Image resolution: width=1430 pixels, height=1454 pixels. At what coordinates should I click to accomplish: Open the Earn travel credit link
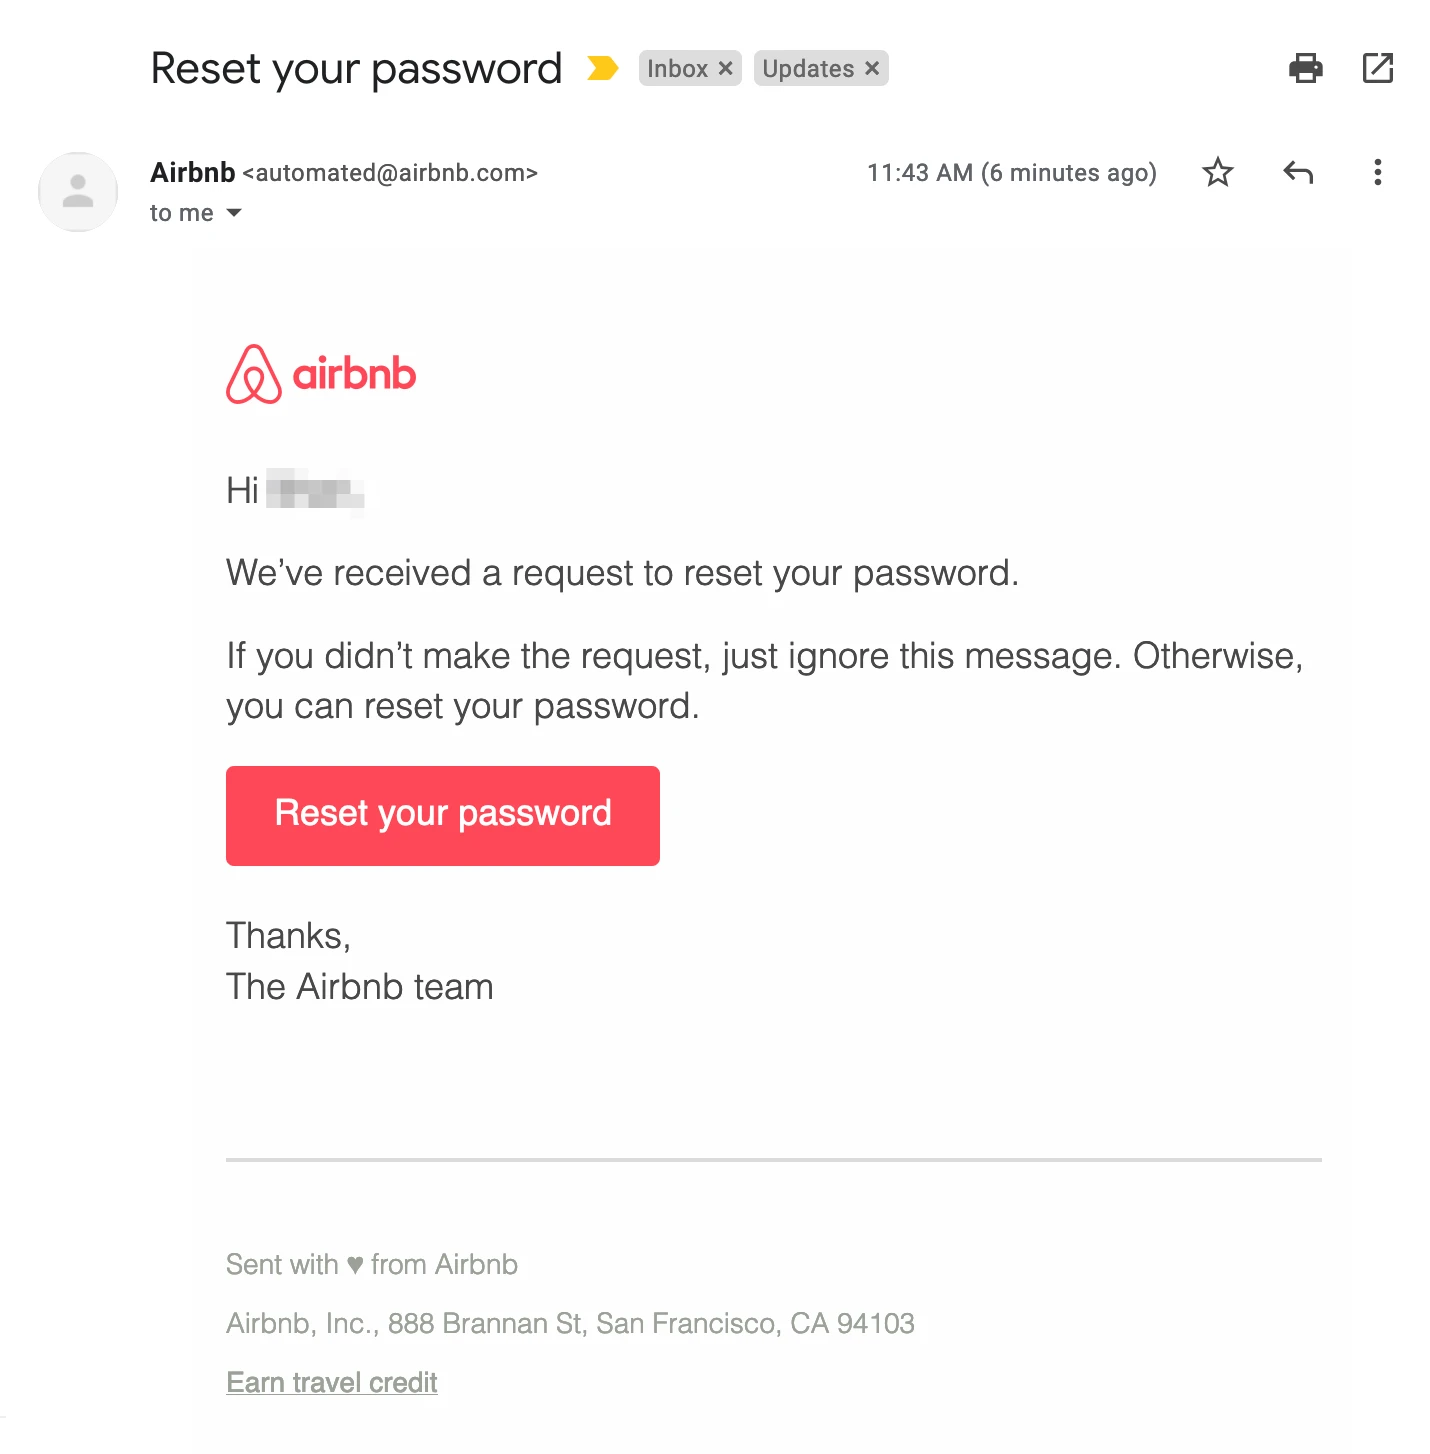point(332,1382)
